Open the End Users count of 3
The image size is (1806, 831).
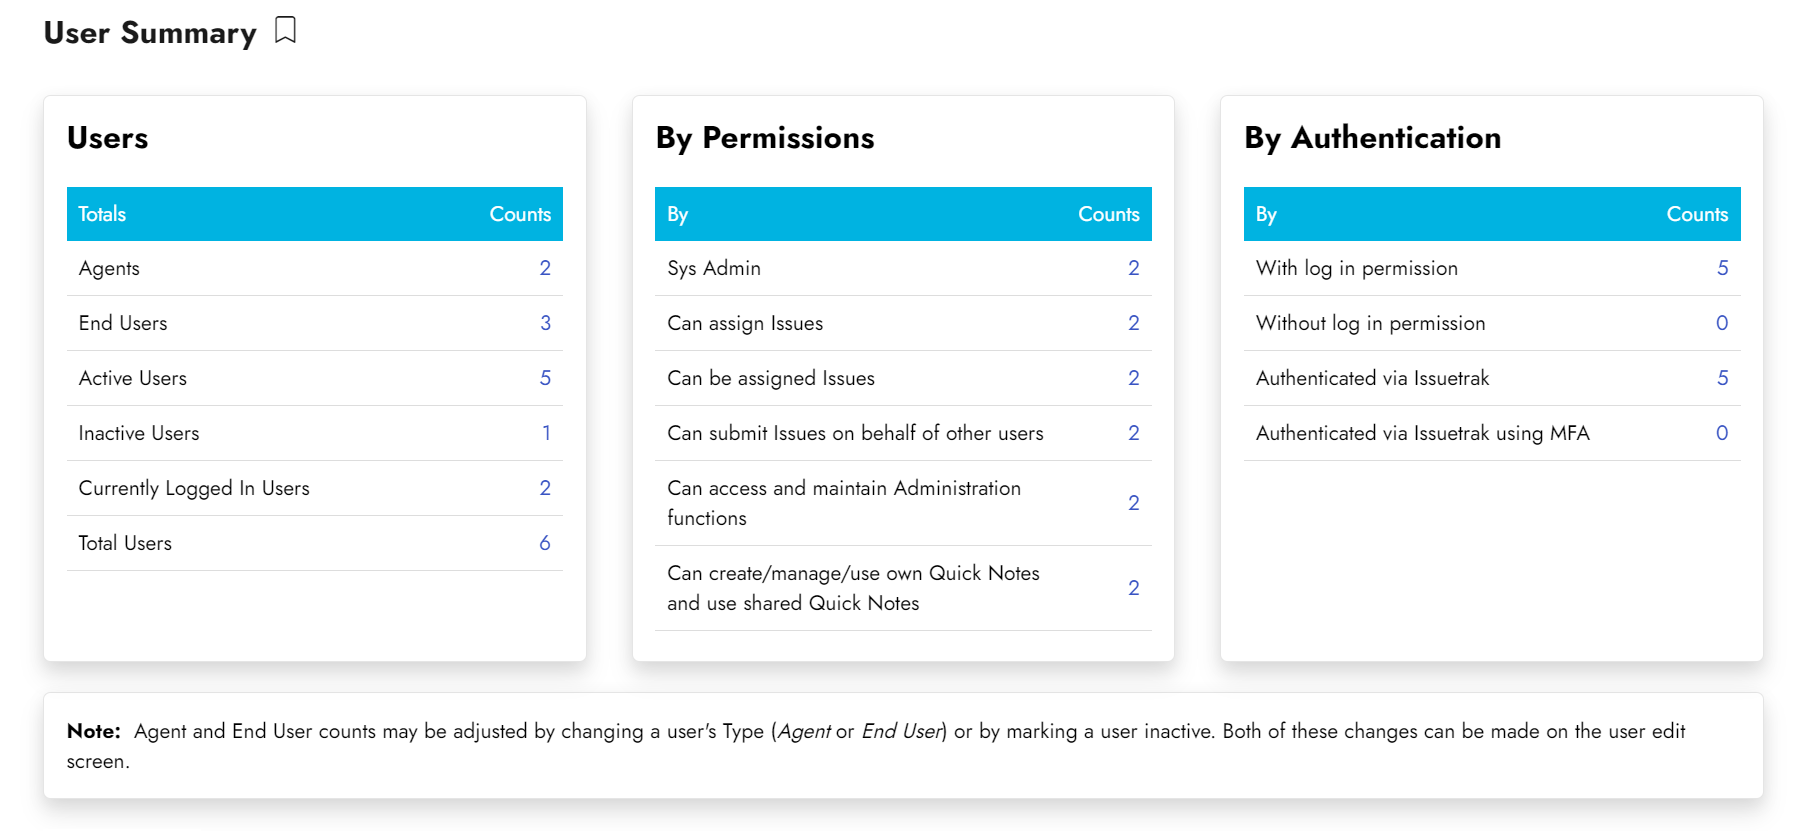coord(545,323)
